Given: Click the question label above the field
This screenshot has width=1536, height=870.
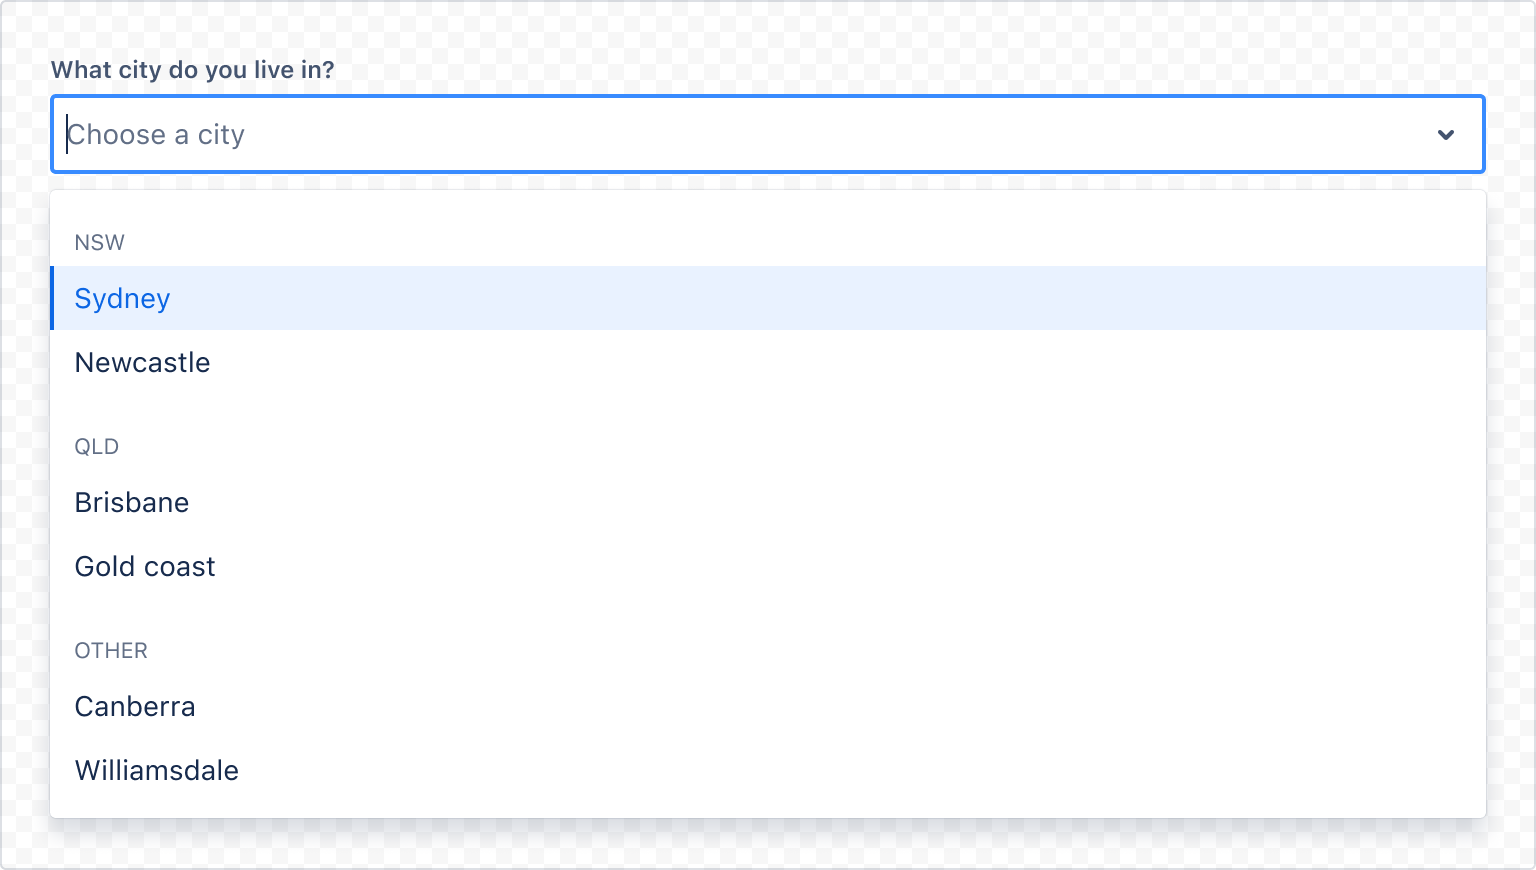Looking at the screenshot, I should 193,69.
